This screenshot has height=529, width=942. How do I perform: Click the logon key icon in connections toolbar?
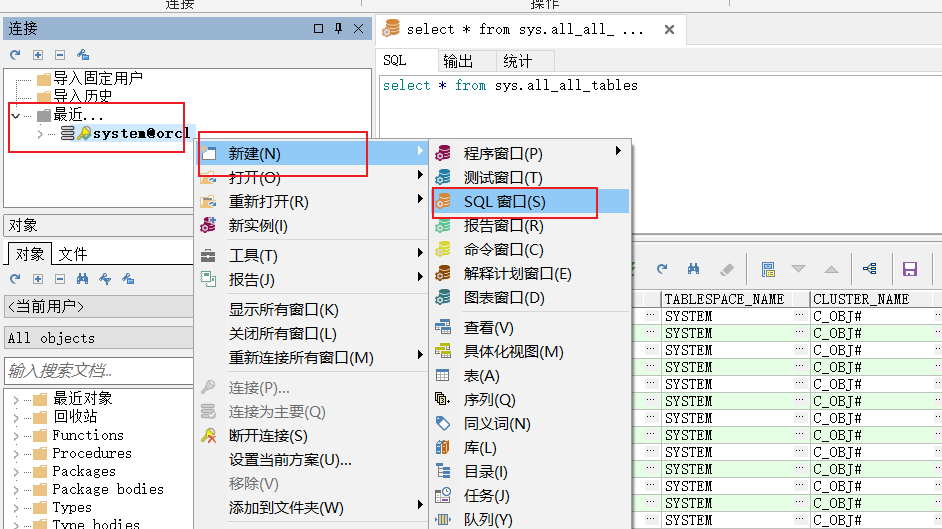(x=83, y=55)
